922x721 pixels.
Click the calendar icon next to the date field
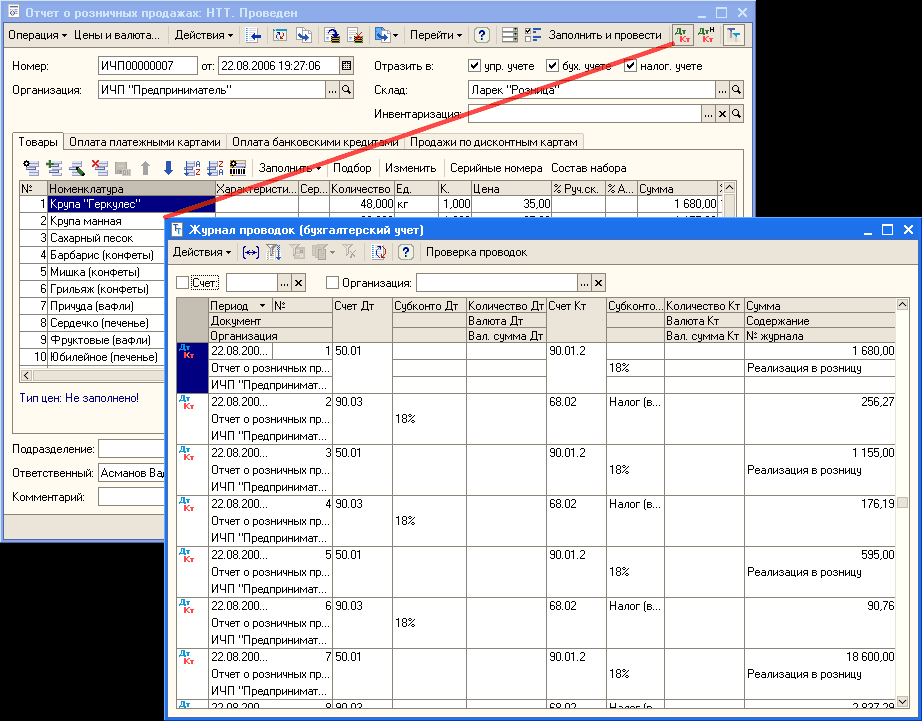(x=347, y=66)
